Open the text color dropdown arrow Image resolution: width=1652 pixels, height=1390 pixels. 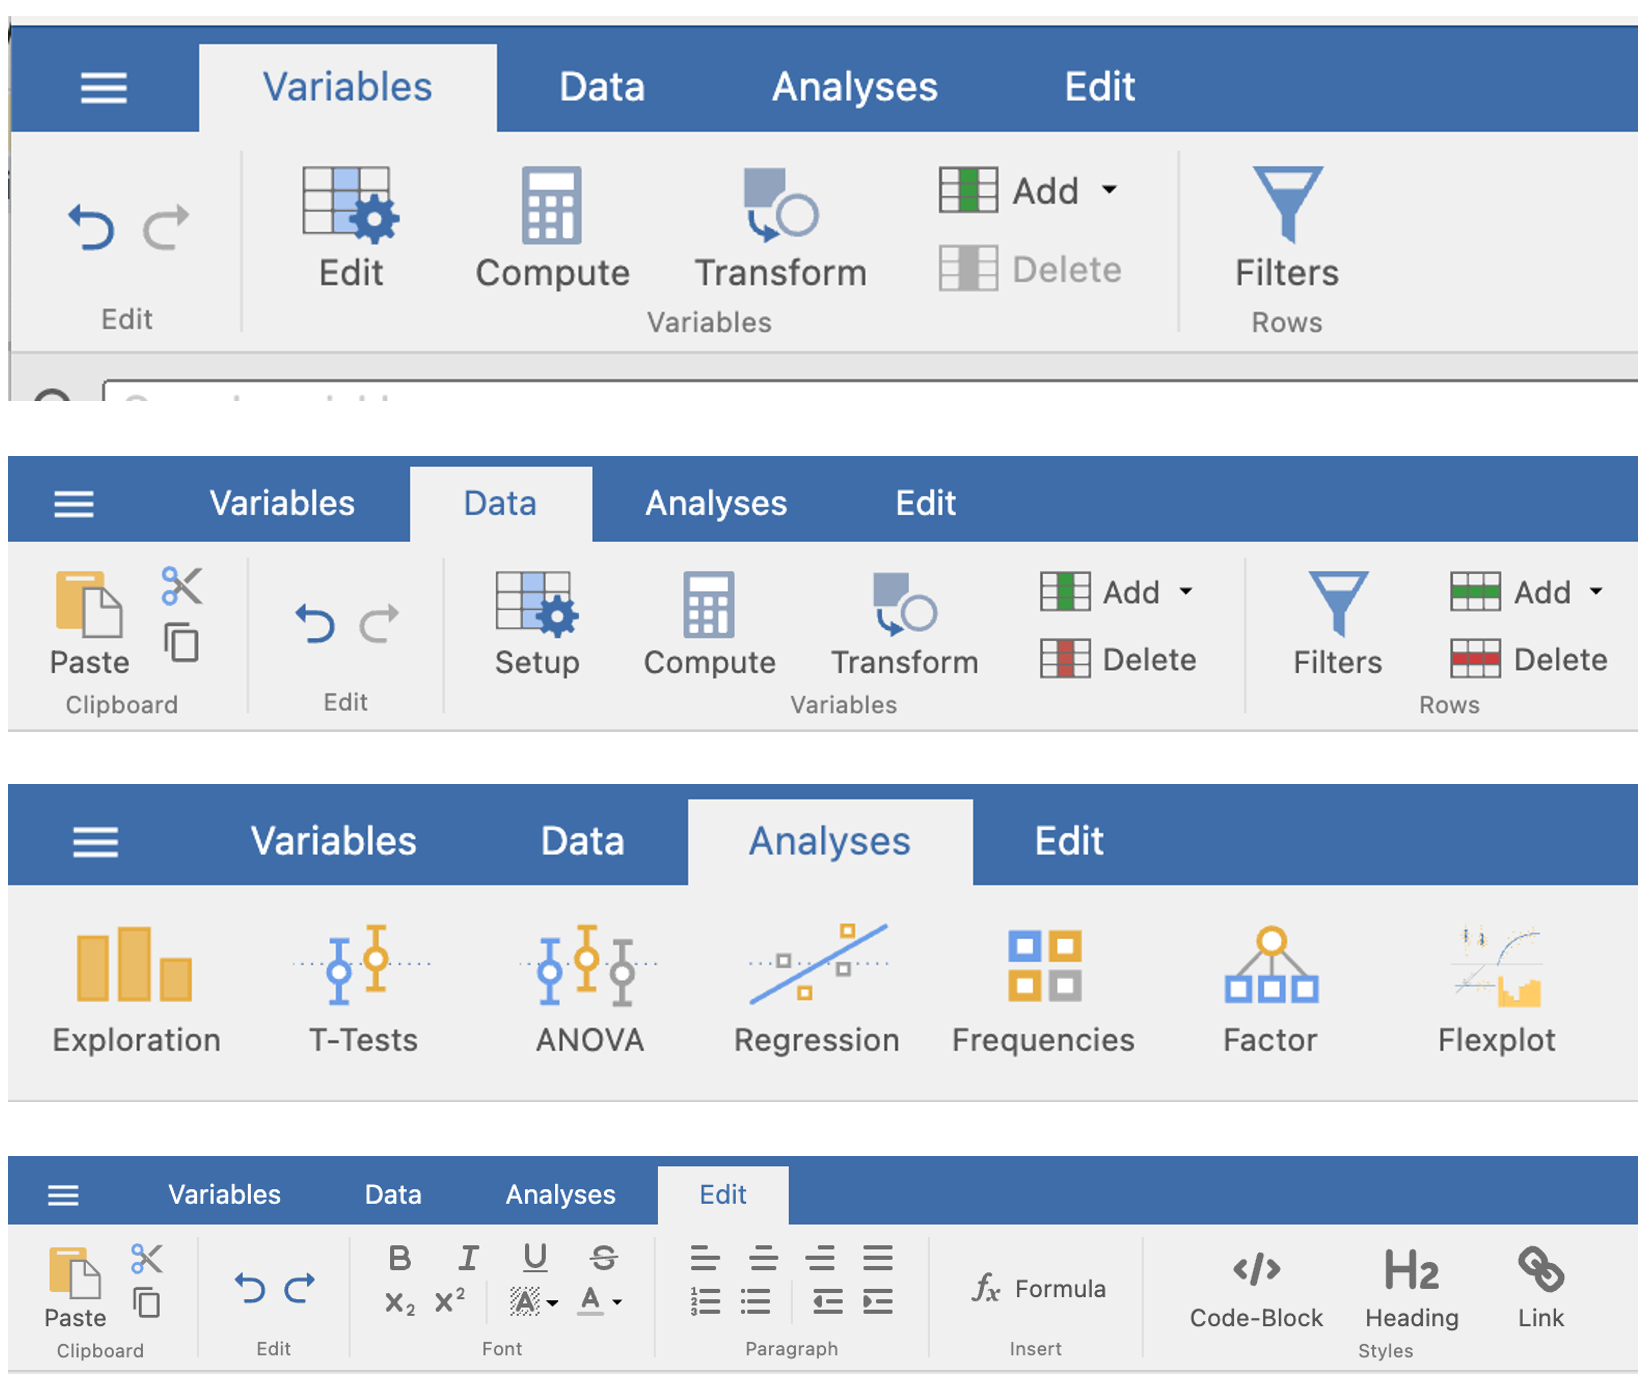click(x=617, y=1302)
